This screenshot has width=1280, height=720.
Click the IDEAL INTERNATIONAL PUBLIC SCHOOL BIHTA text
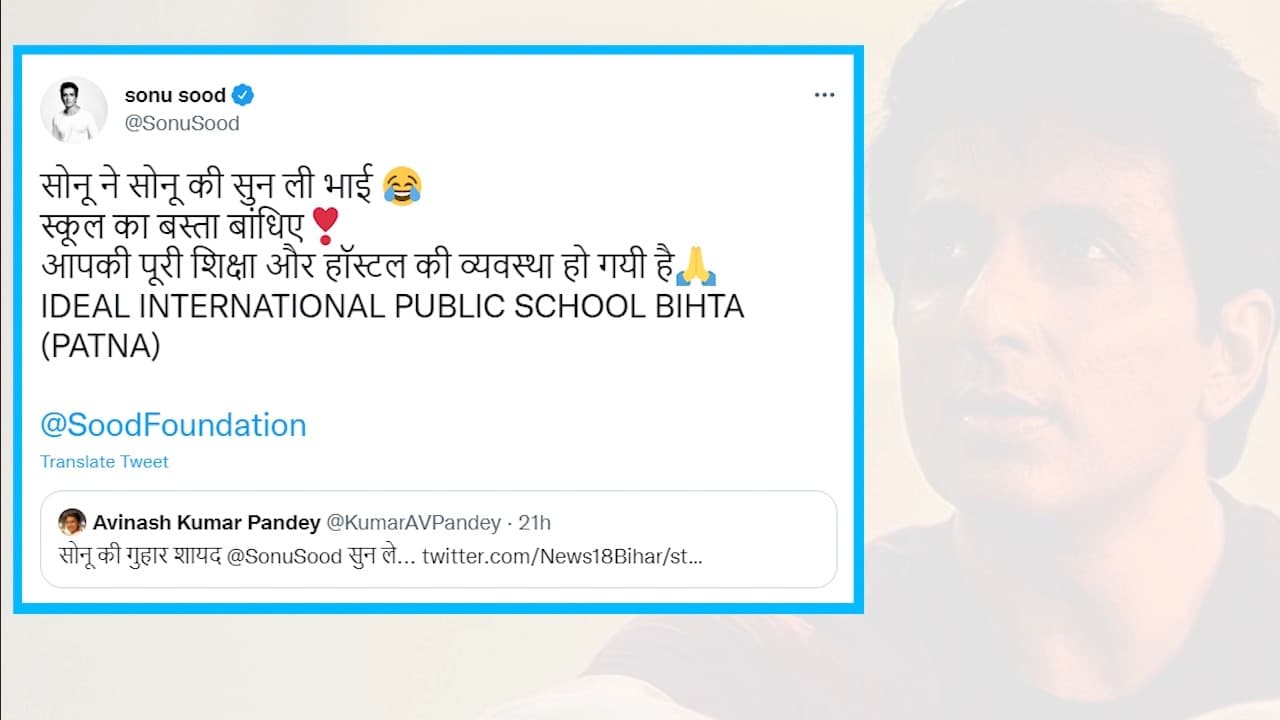[392, 306]
